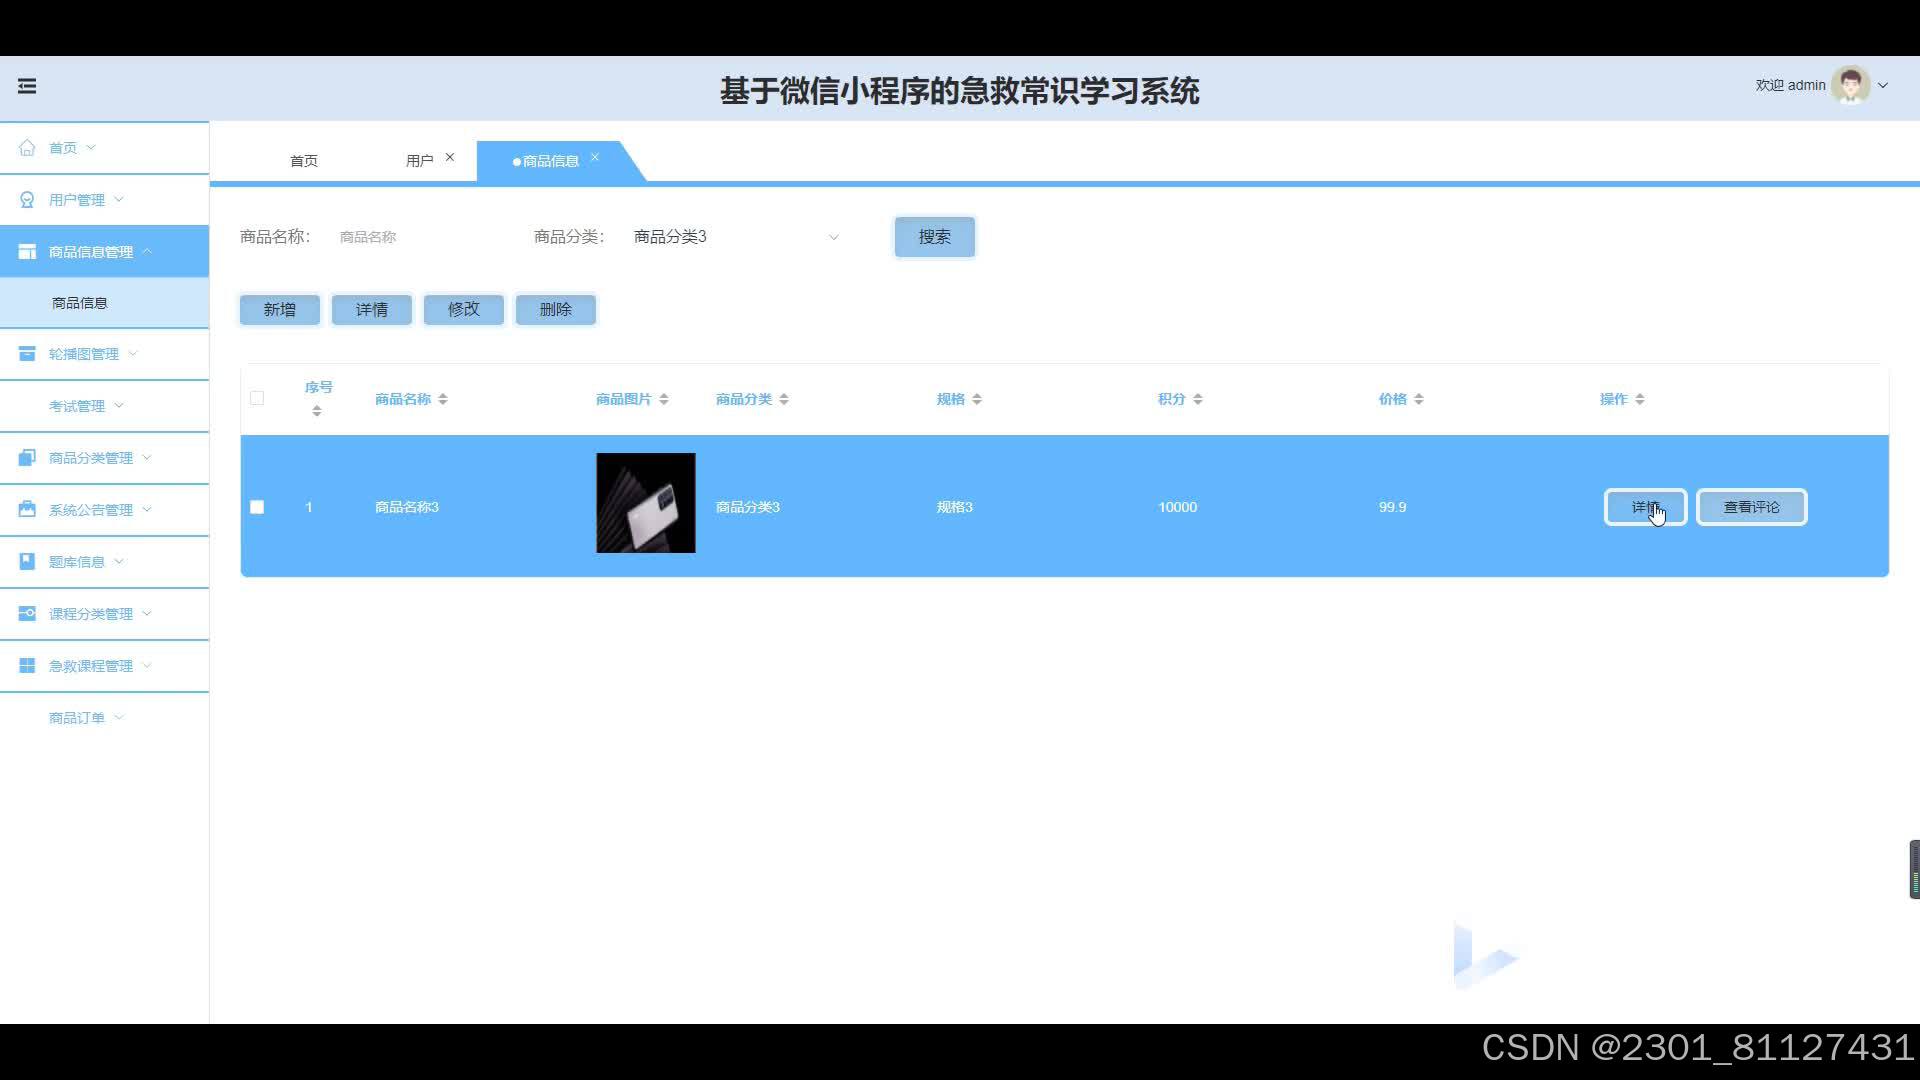Click the 系统公告管理 sidebar icon

point(27,510)
